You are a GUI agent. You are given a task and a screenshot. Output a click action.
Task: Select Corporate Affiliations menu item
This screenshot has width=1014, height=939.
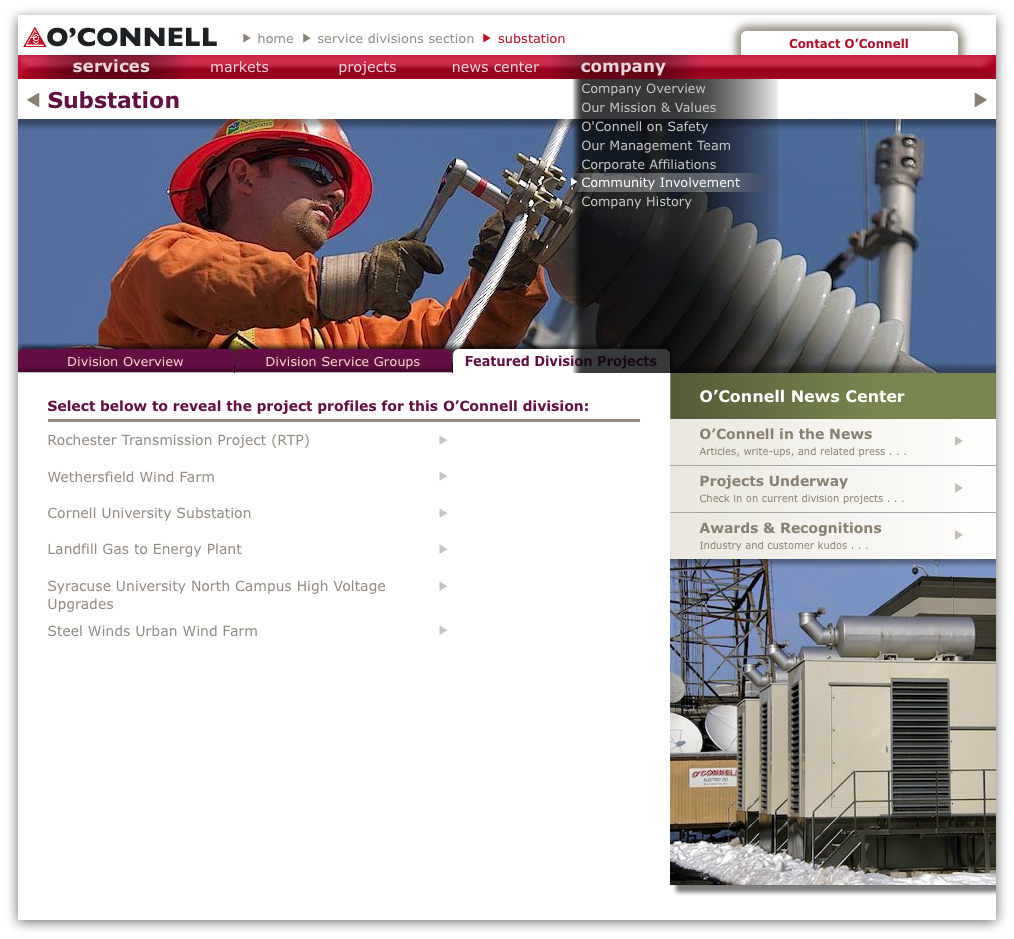649,165
